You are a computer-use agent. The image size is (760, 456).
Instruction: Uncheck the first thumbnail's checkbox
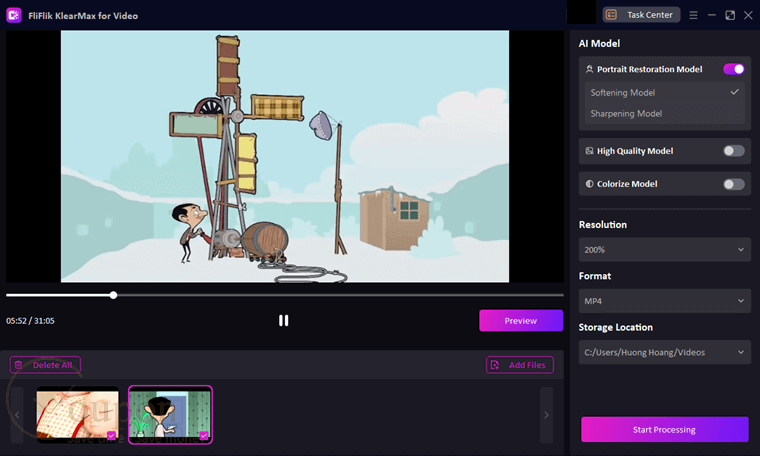pos(111,436)
